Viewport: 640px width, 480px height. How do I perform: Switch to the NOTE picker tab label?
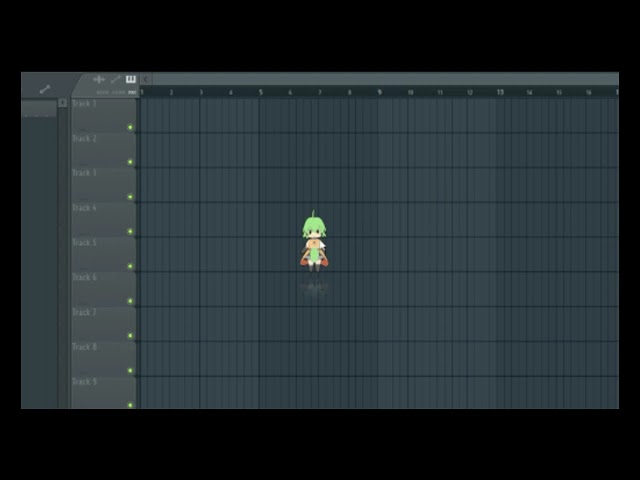tap(103, 93)
